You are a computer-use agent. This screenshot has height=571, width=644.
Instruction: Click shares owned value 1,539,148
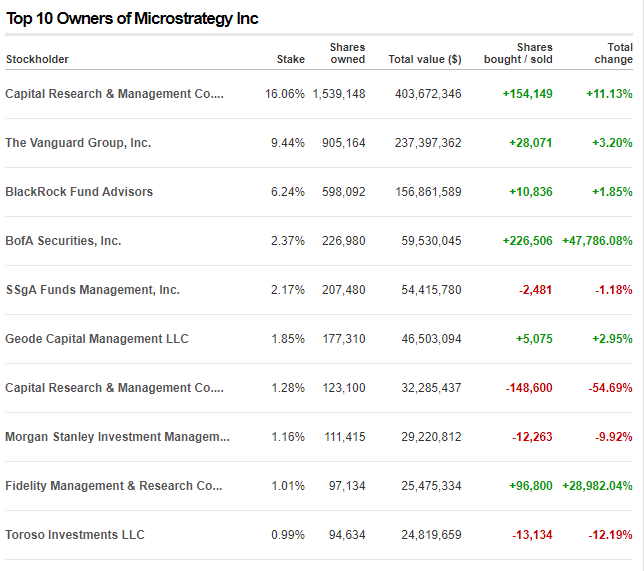[x=339, y=94]
